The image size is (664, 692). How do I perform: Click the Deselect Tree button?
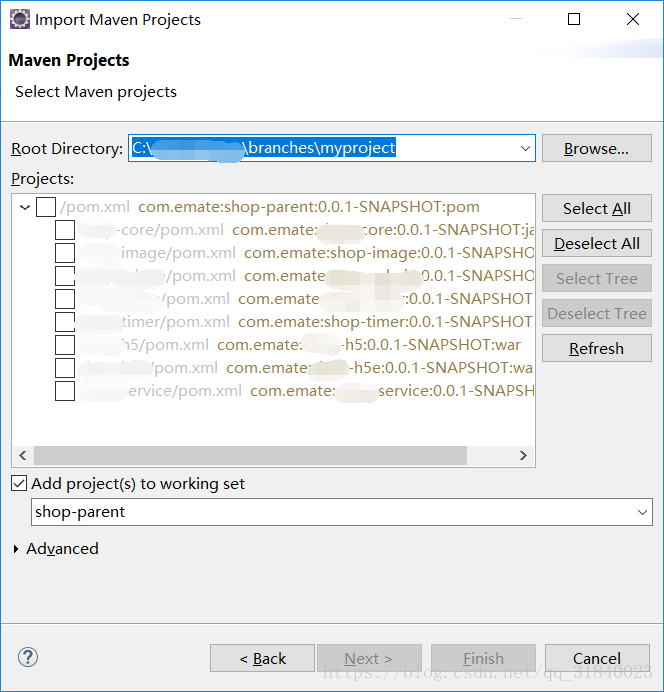pyautogui.click(x=596, y=313)
